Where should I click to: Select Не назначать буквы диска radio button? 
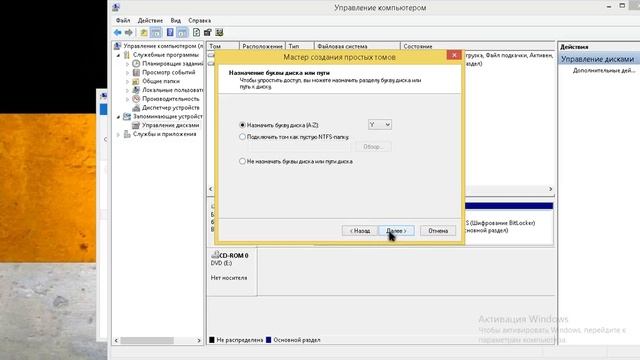[242, 162]
